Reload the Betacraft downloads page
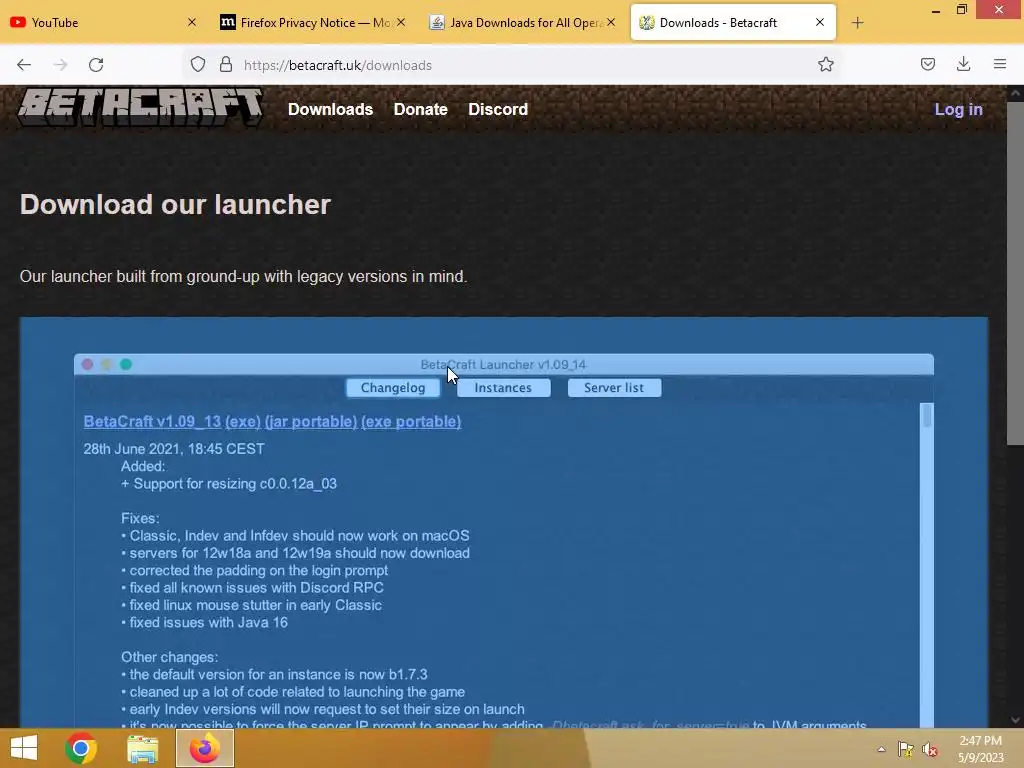1024x768 pixels. pos(96,65)
